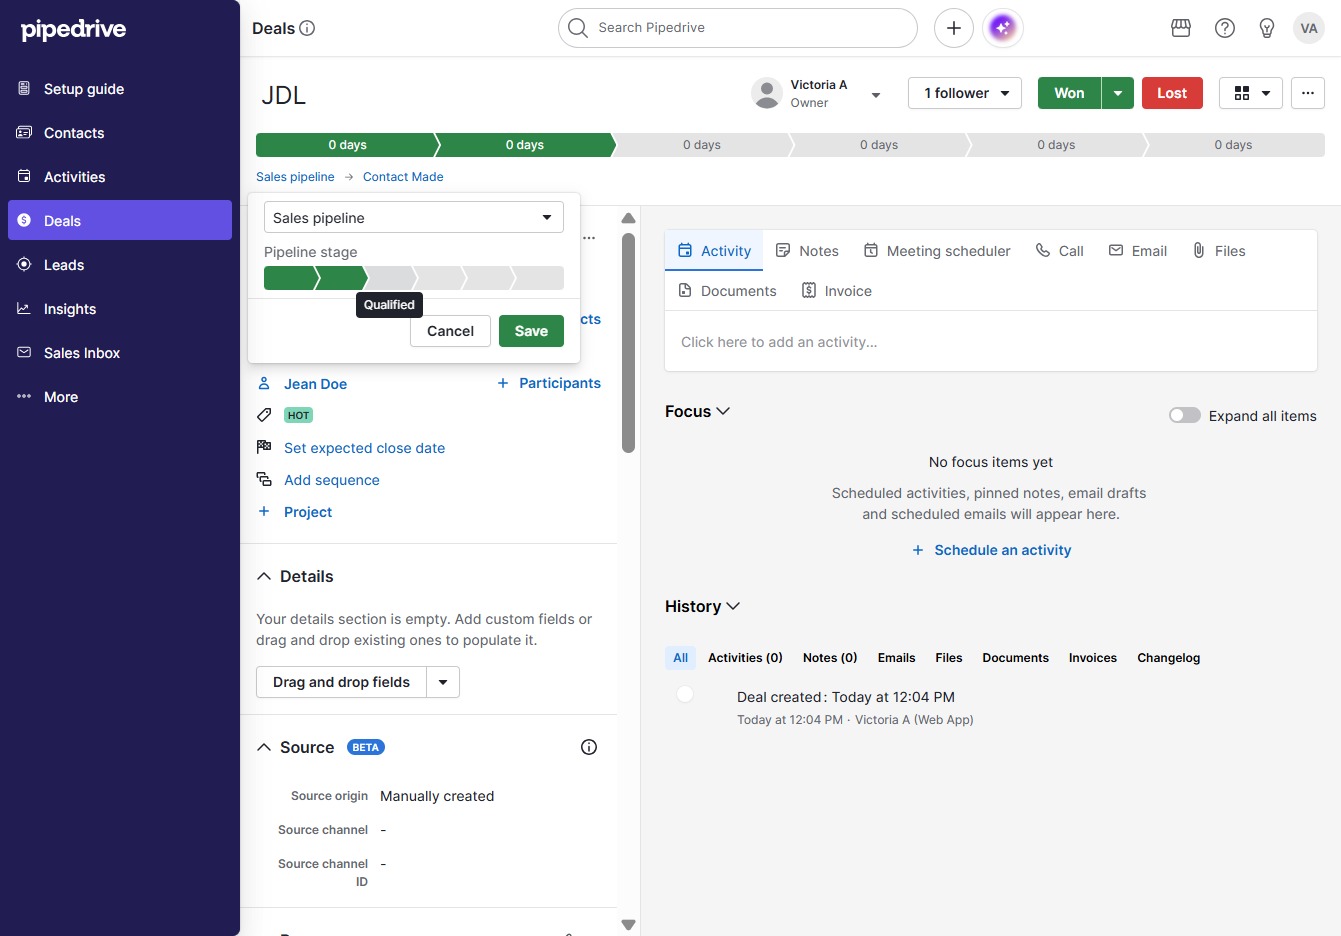This screenshot has height=936, width=1341.
Task: Focus the Search Pipedrive field
Action: [x=738, y=28]
